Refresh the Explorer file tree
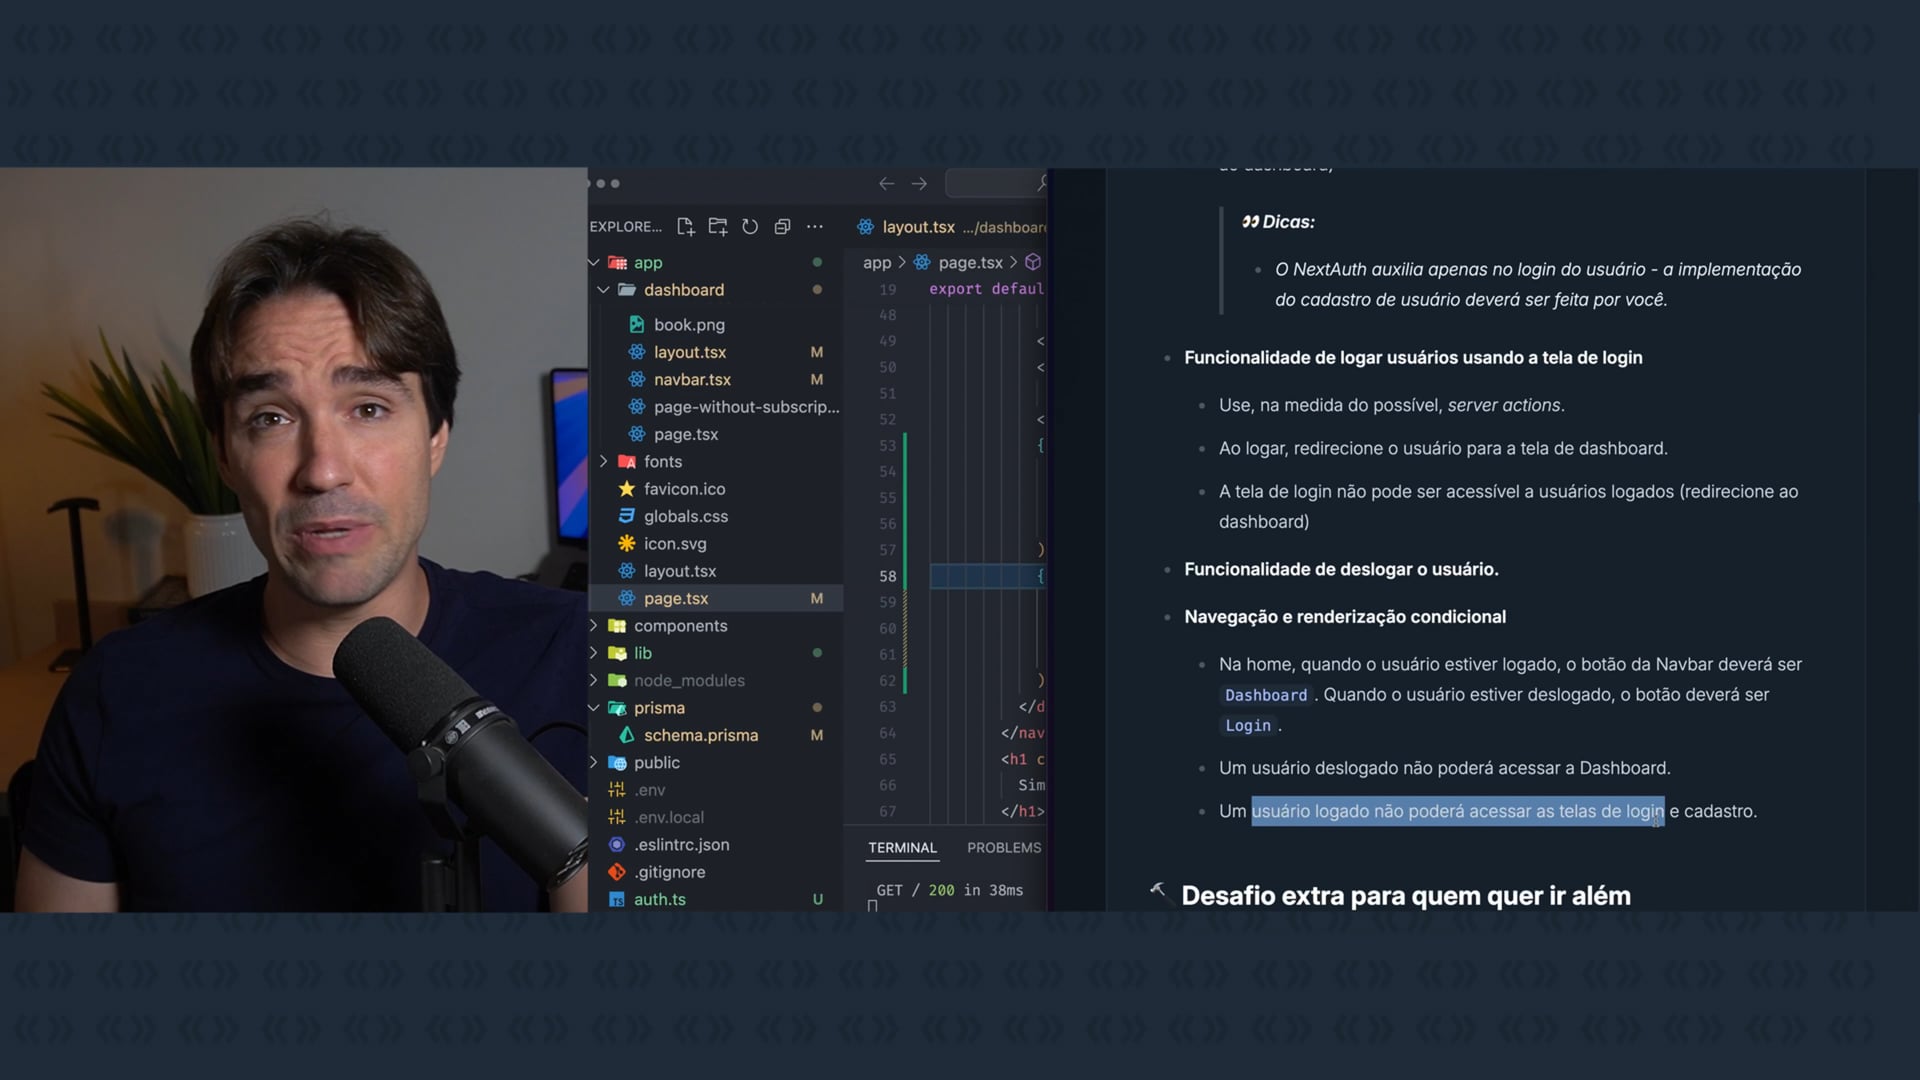Image resolution: width=1920 pixels, height=1080 pixels. 750,227
